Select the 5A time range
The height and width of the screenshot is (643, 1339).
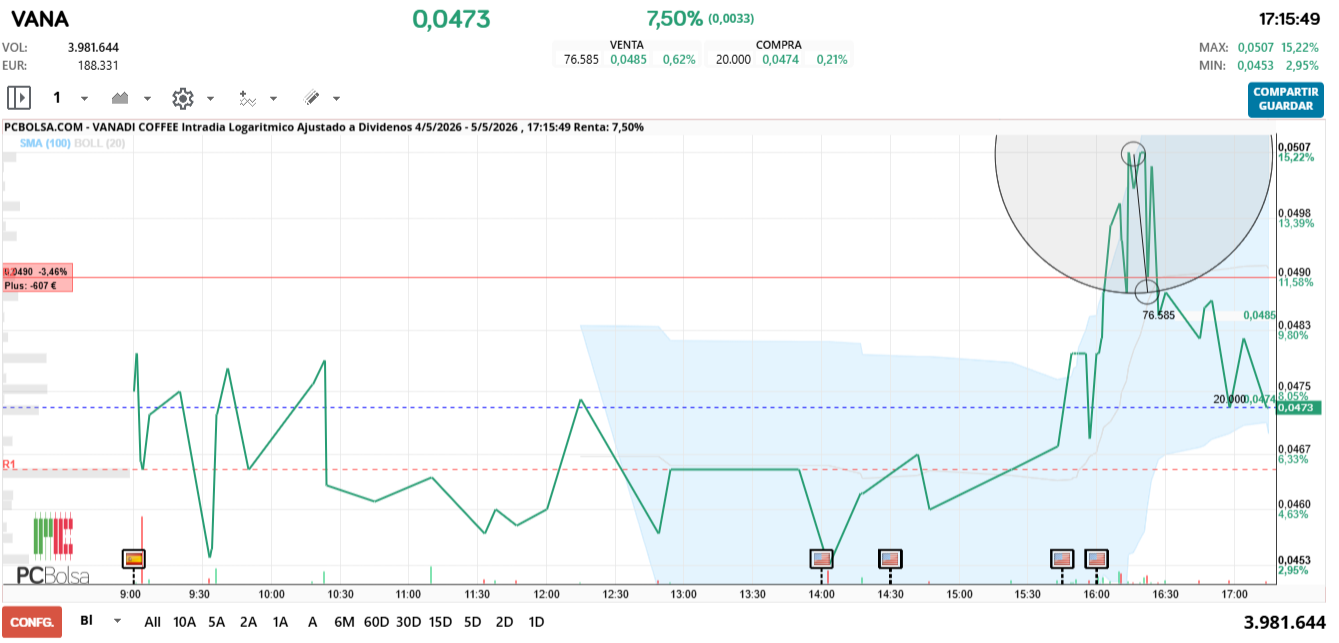(217, 621)
